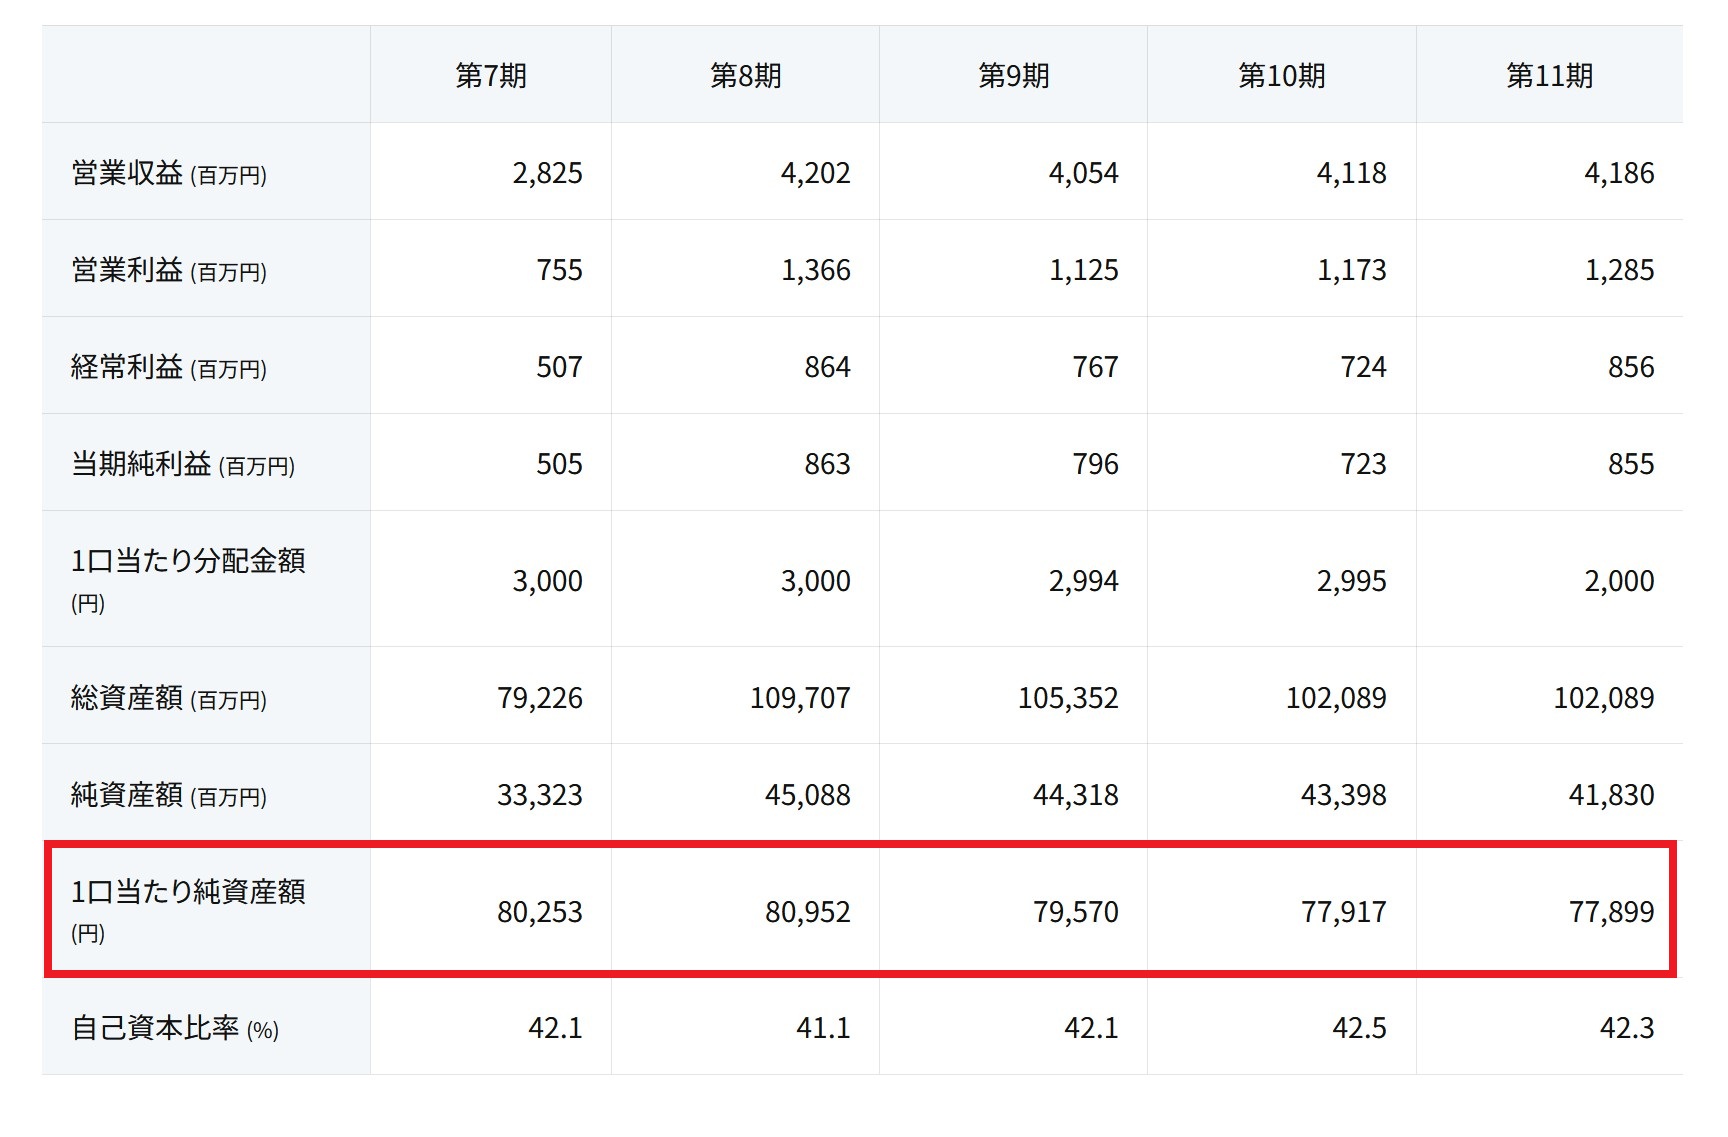This screenshot has width=1728, height=1137.
Task: Click 第8期 operating revenue value 4,202
Action: point(815,174)
